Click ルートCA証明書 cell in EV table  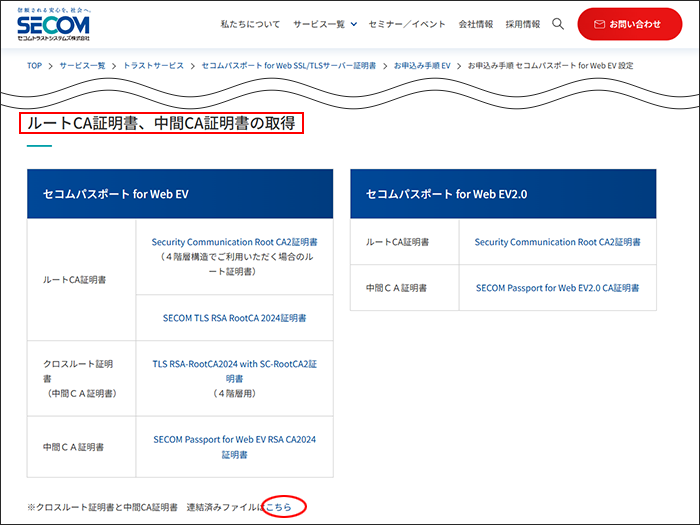point(81,280)
